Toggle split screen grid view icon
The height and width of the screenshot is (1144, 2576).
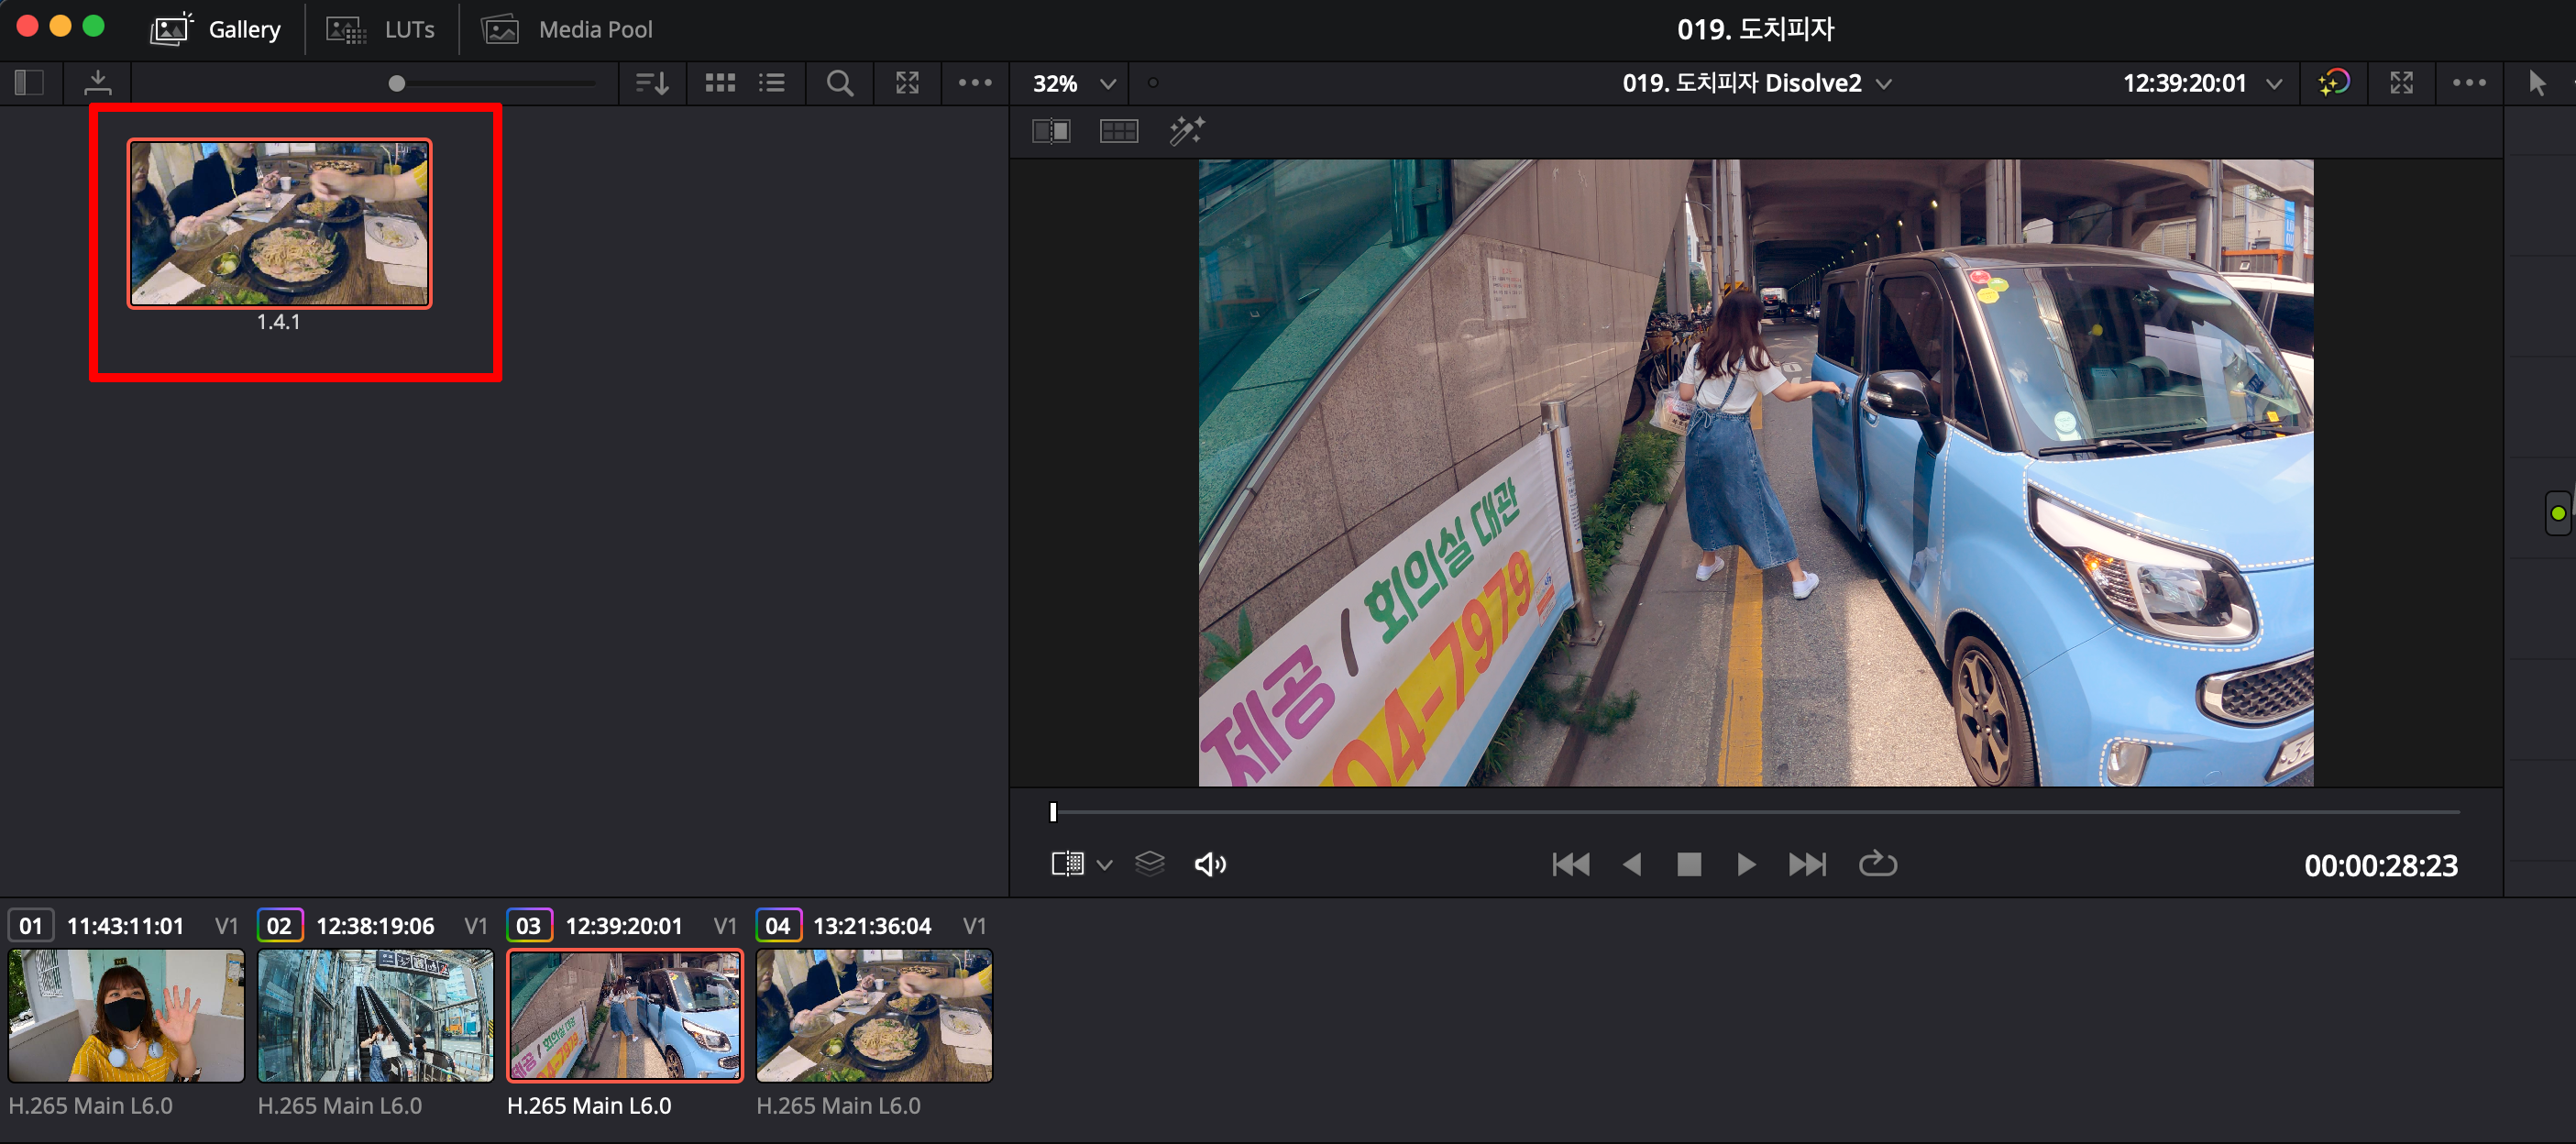point(1118,131)
